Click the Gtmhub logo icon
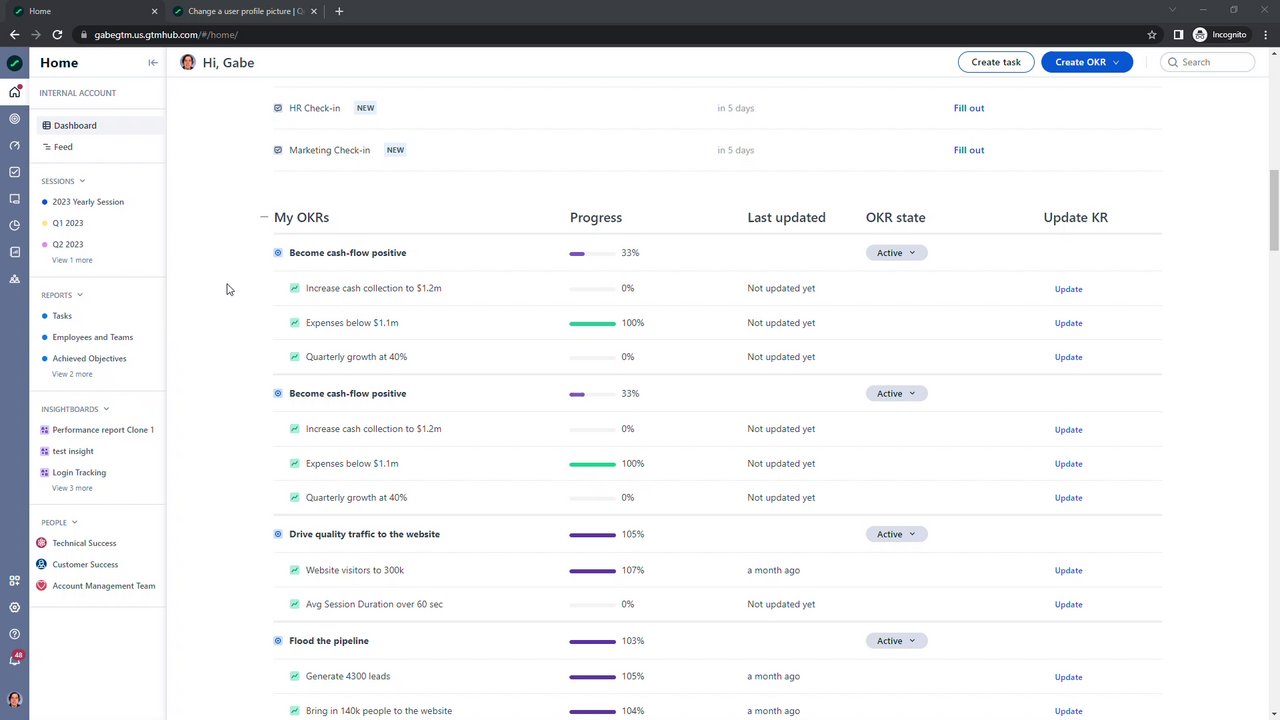The width and height of the screenshot is (1280, 720). pyautogui.click(x=14, y=63)
